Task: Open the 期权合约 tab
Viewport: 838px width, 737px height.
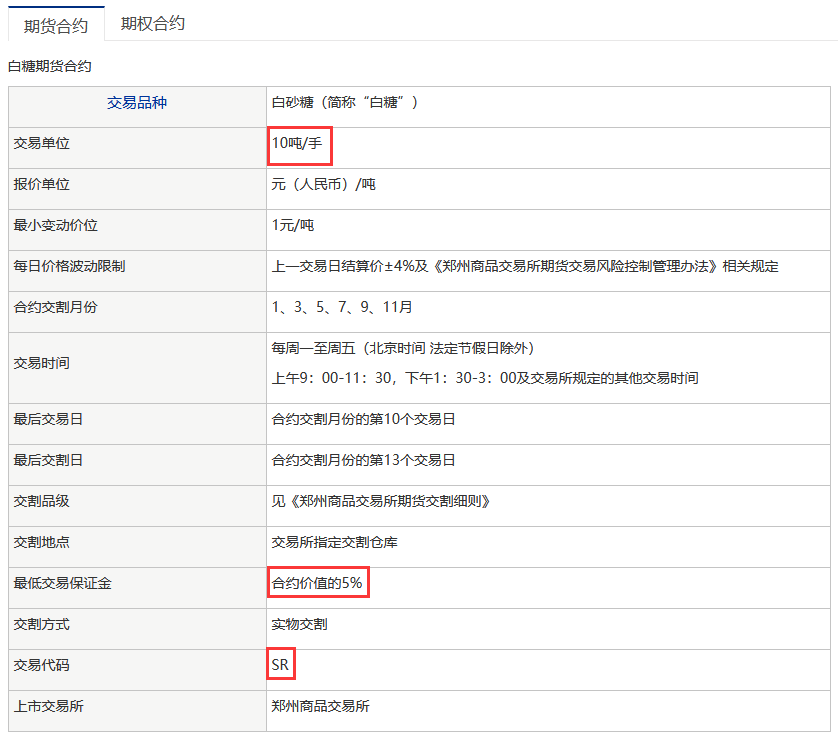Action: 152,24
